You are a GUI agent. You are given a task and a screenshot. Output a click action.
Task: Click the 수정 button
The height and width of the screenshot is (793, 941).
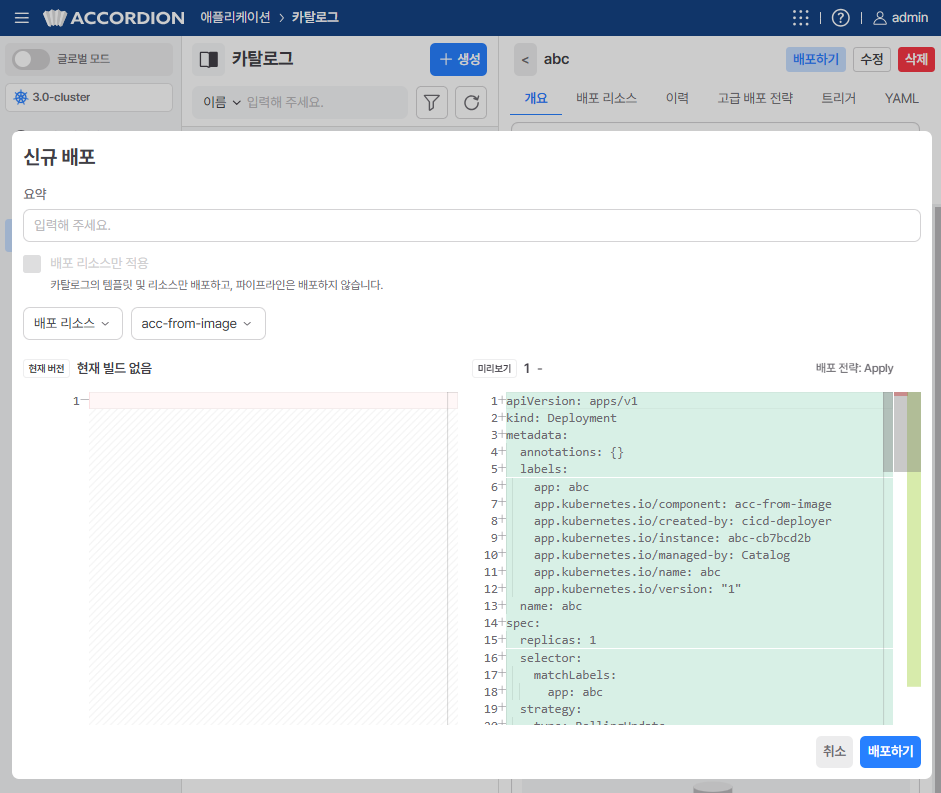(871, 59)
